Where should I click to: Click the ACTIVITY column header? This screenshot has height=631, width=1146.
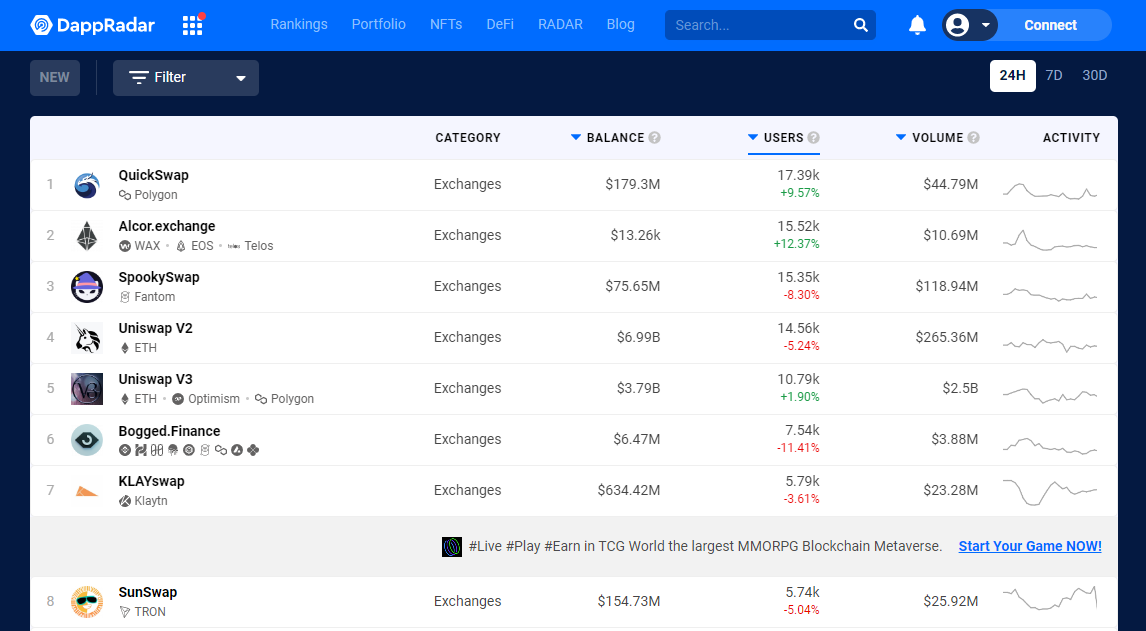click(x=1071, y=137)
